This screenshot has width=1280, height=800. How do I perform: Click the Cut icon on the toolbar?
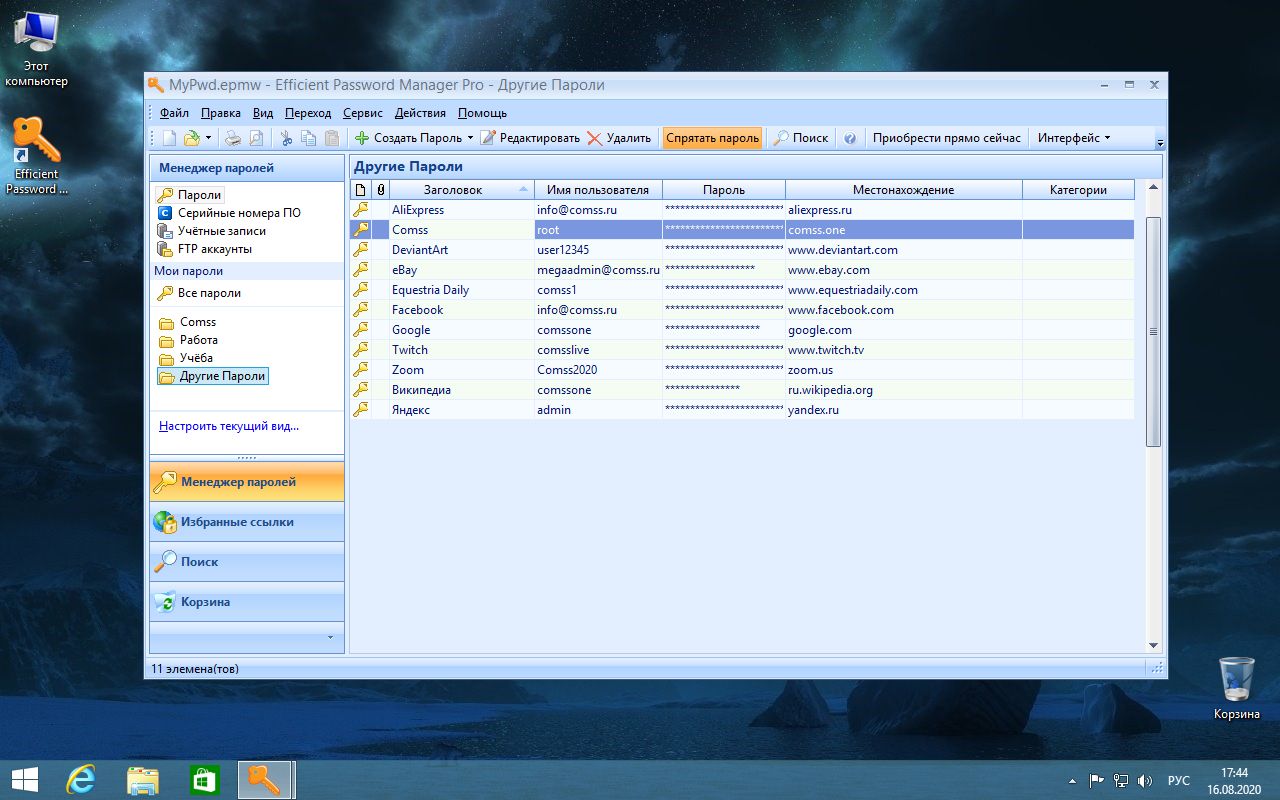pyautogui.click(x=285, y=137)
